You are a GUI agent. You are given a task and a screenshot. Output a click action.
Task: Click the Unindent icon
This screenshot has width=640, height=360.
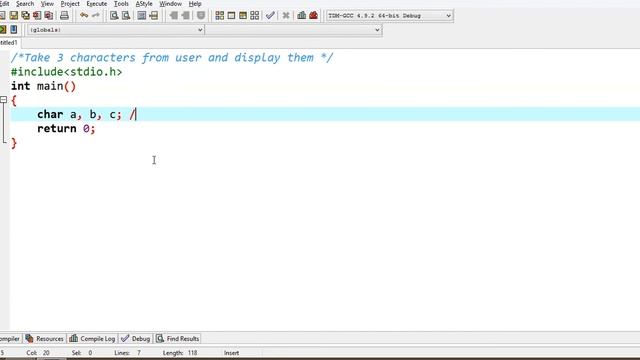(173, 16)
